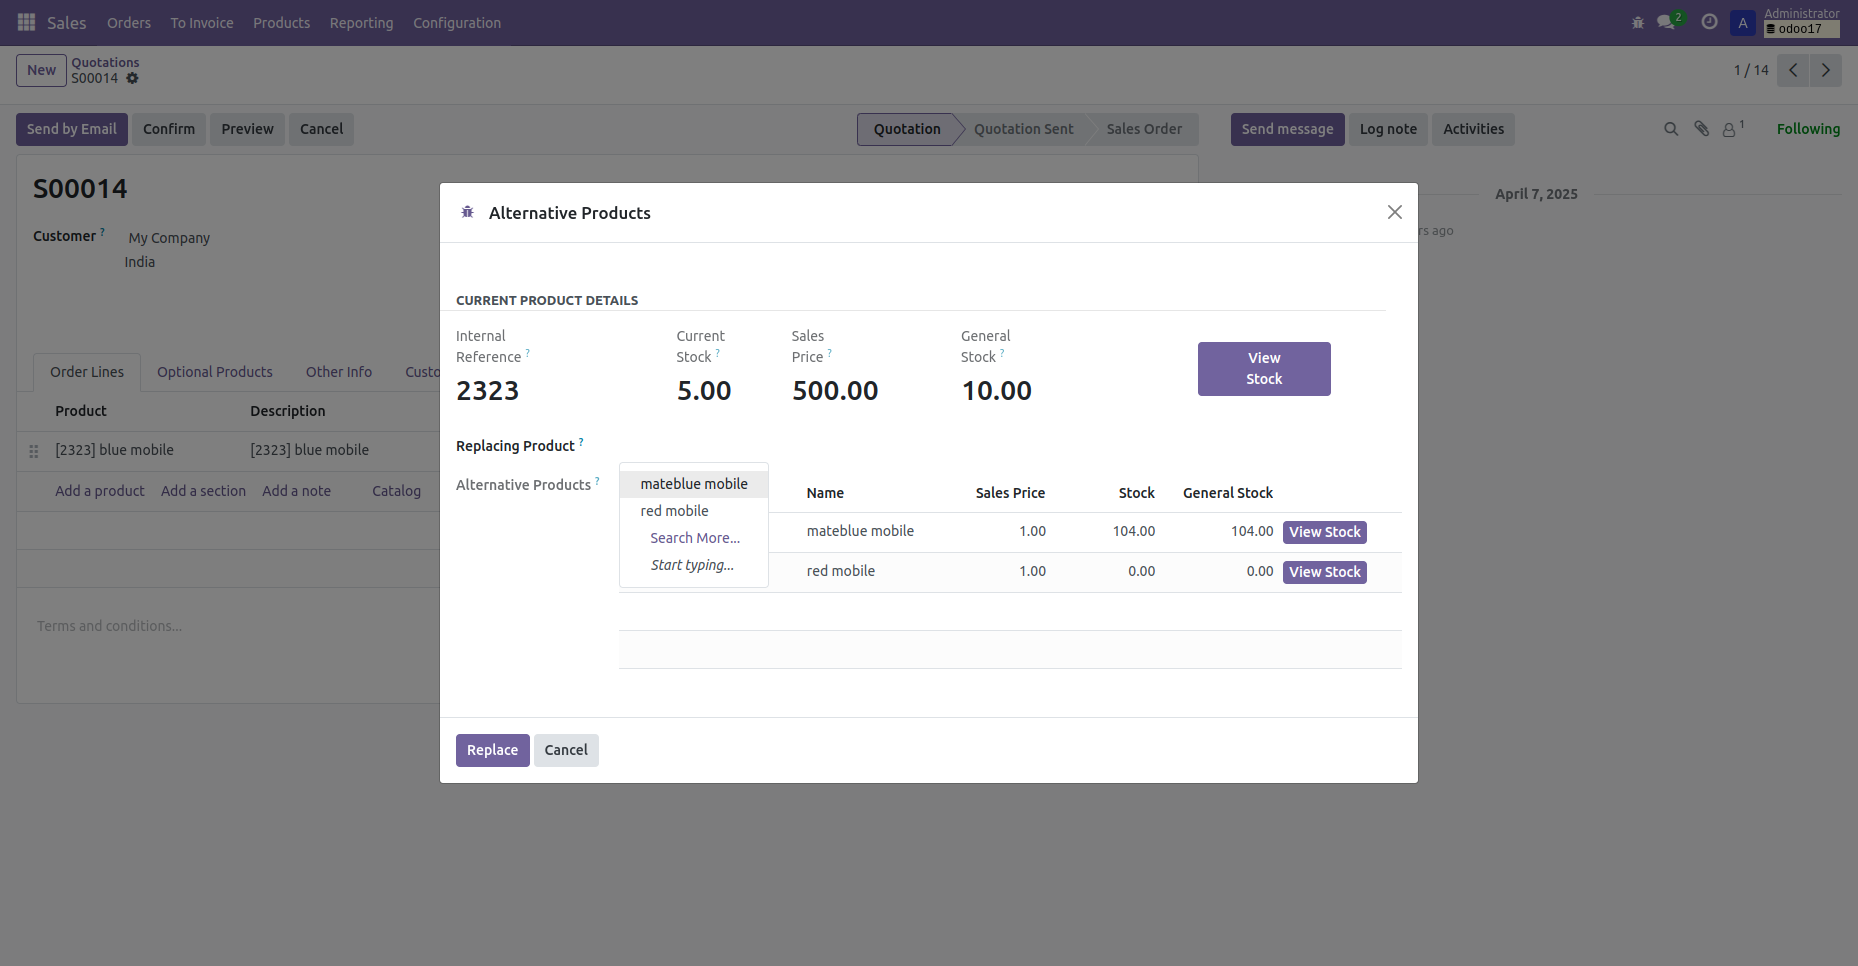
Task: Click the large View Stock button
Action: coord(1263,369)
